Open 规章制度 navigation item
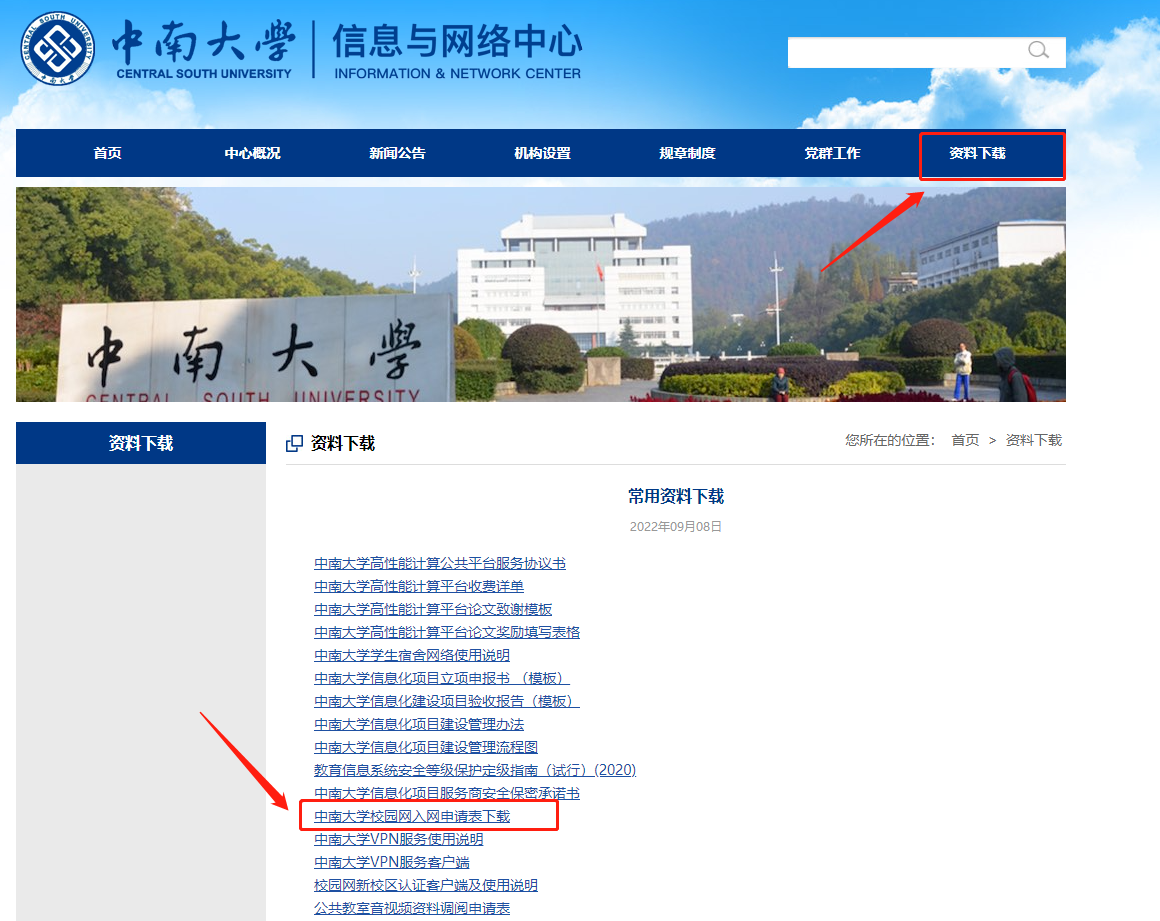 687,153
